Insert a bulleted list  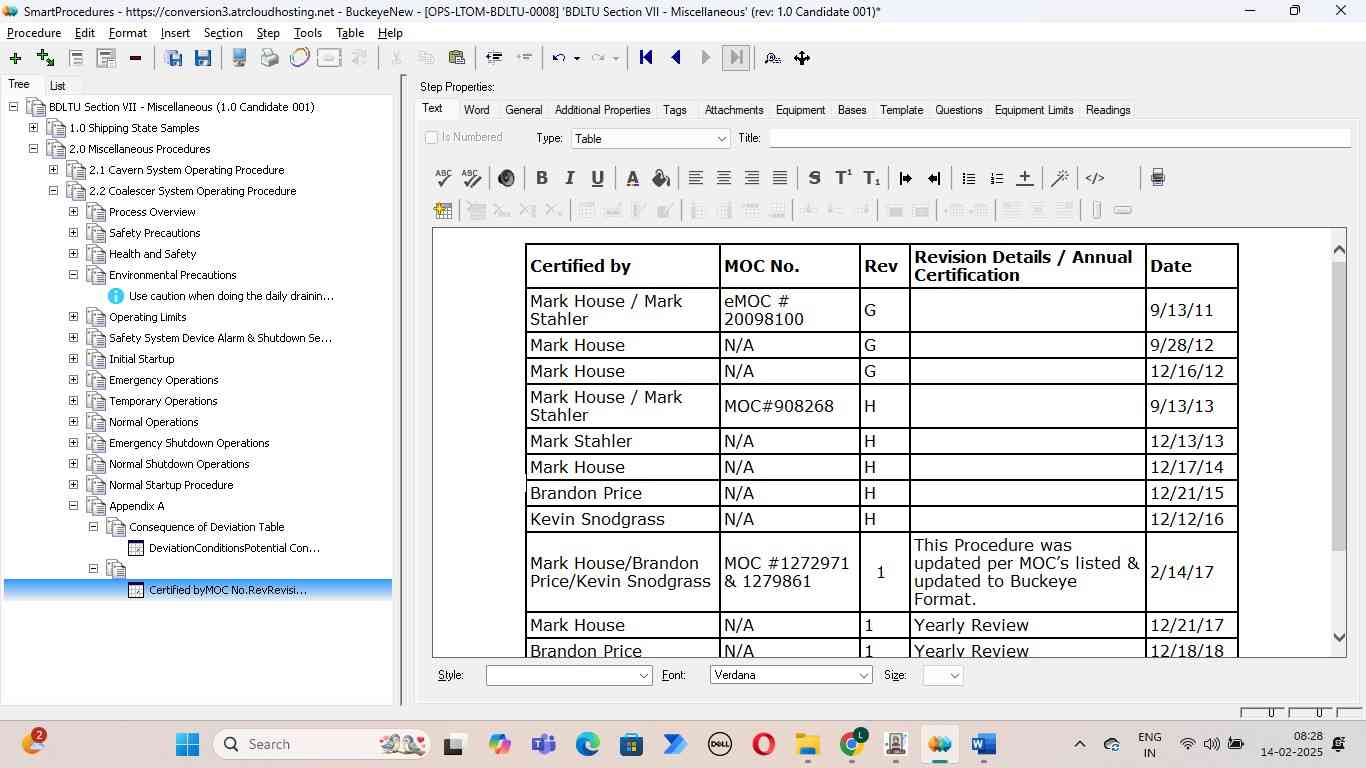[968, 178]
